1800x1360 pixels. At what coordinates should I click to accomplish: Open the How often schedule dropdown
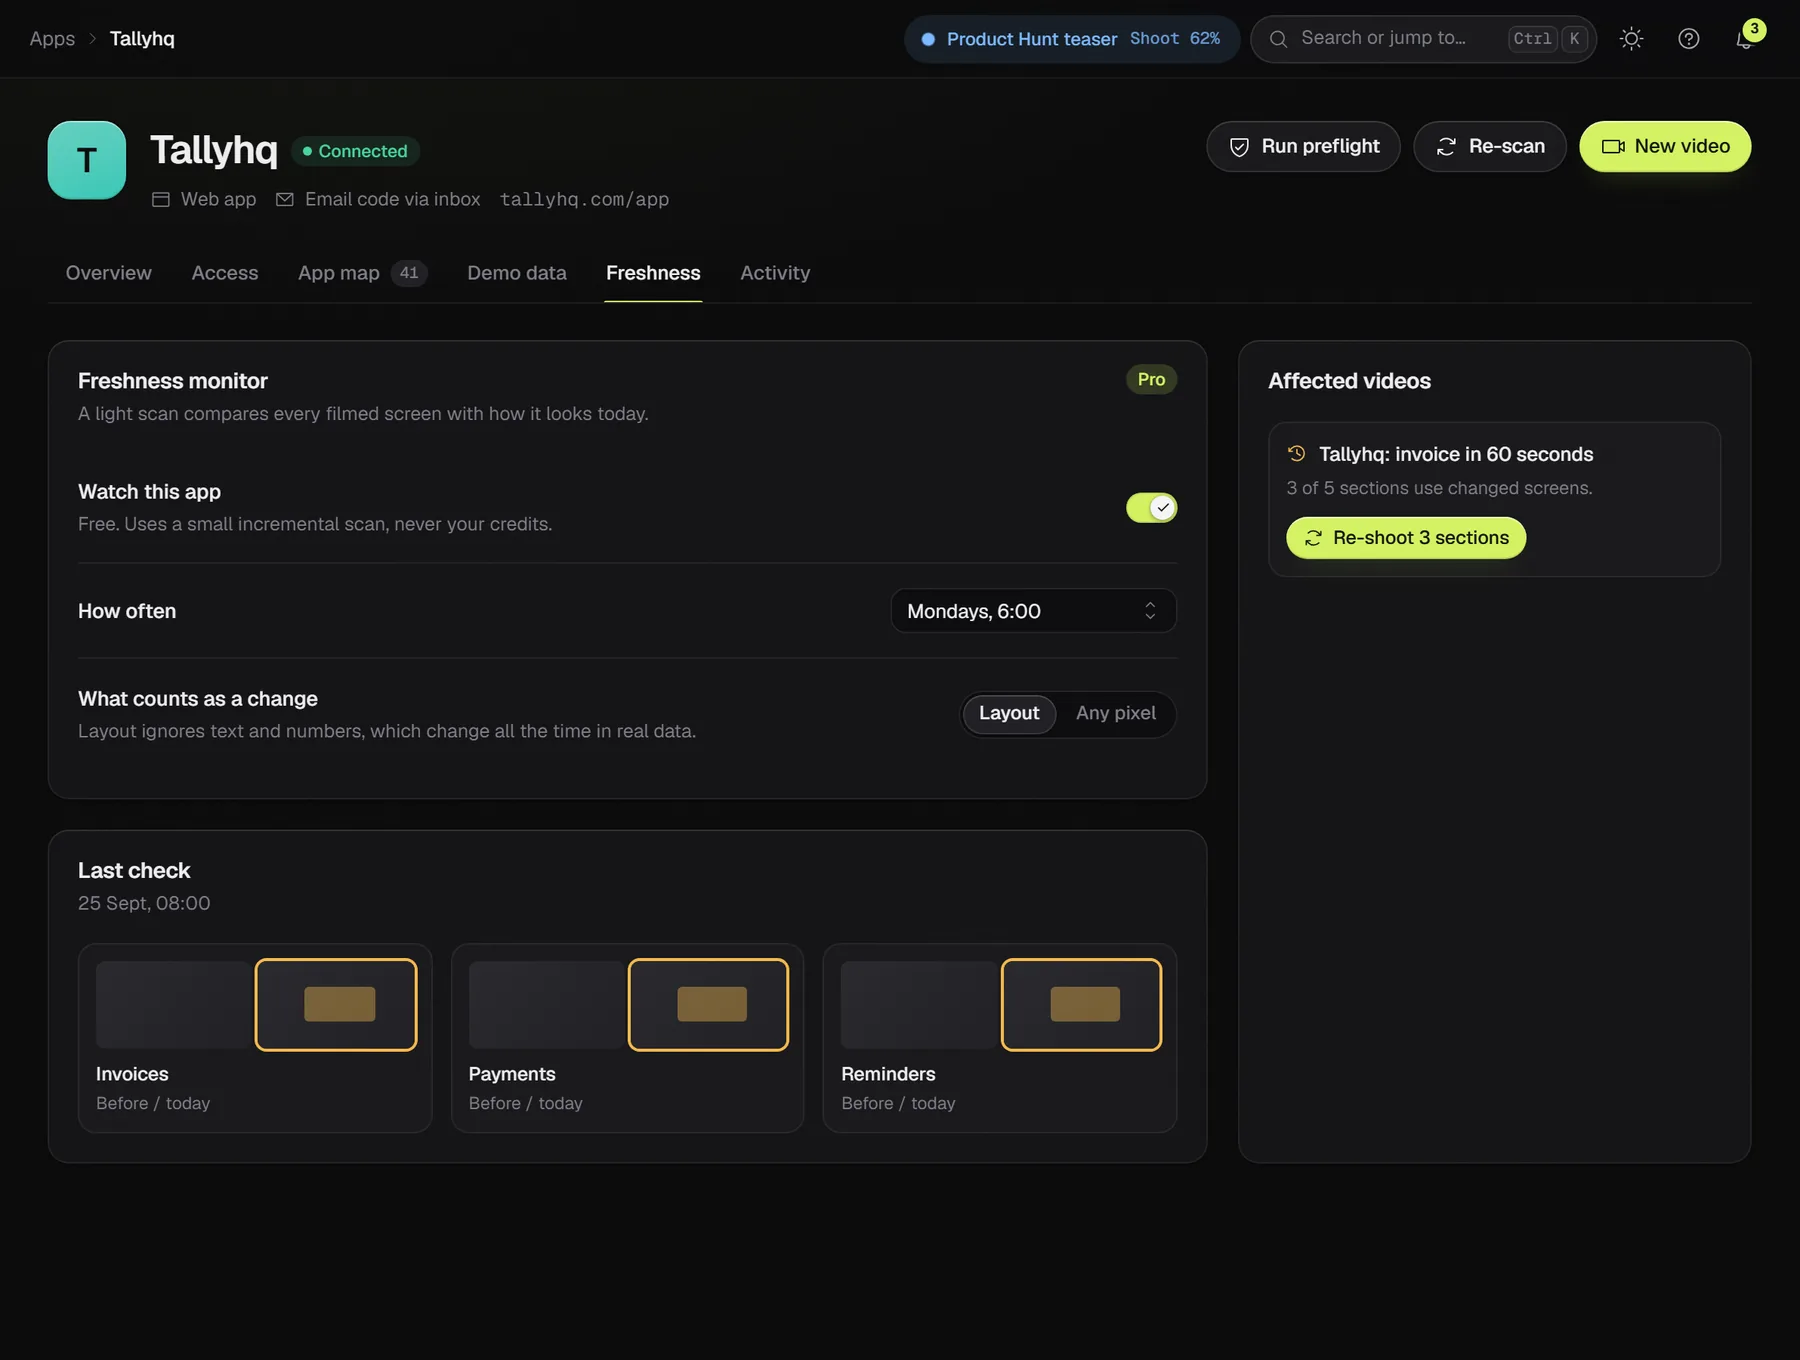(x=1033, y=611)
